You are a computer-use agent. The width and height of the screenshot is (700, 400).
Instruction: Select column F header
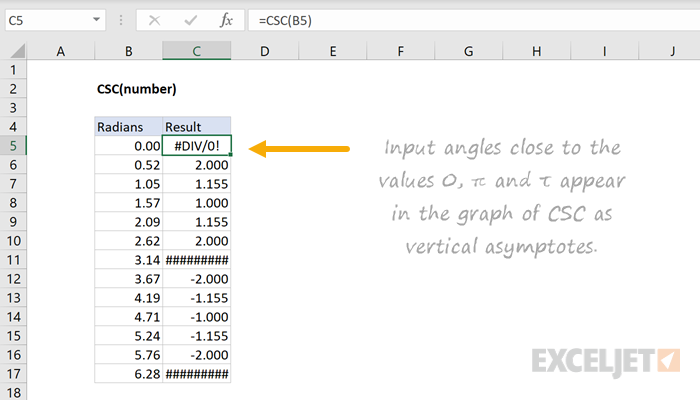(400, 51)
